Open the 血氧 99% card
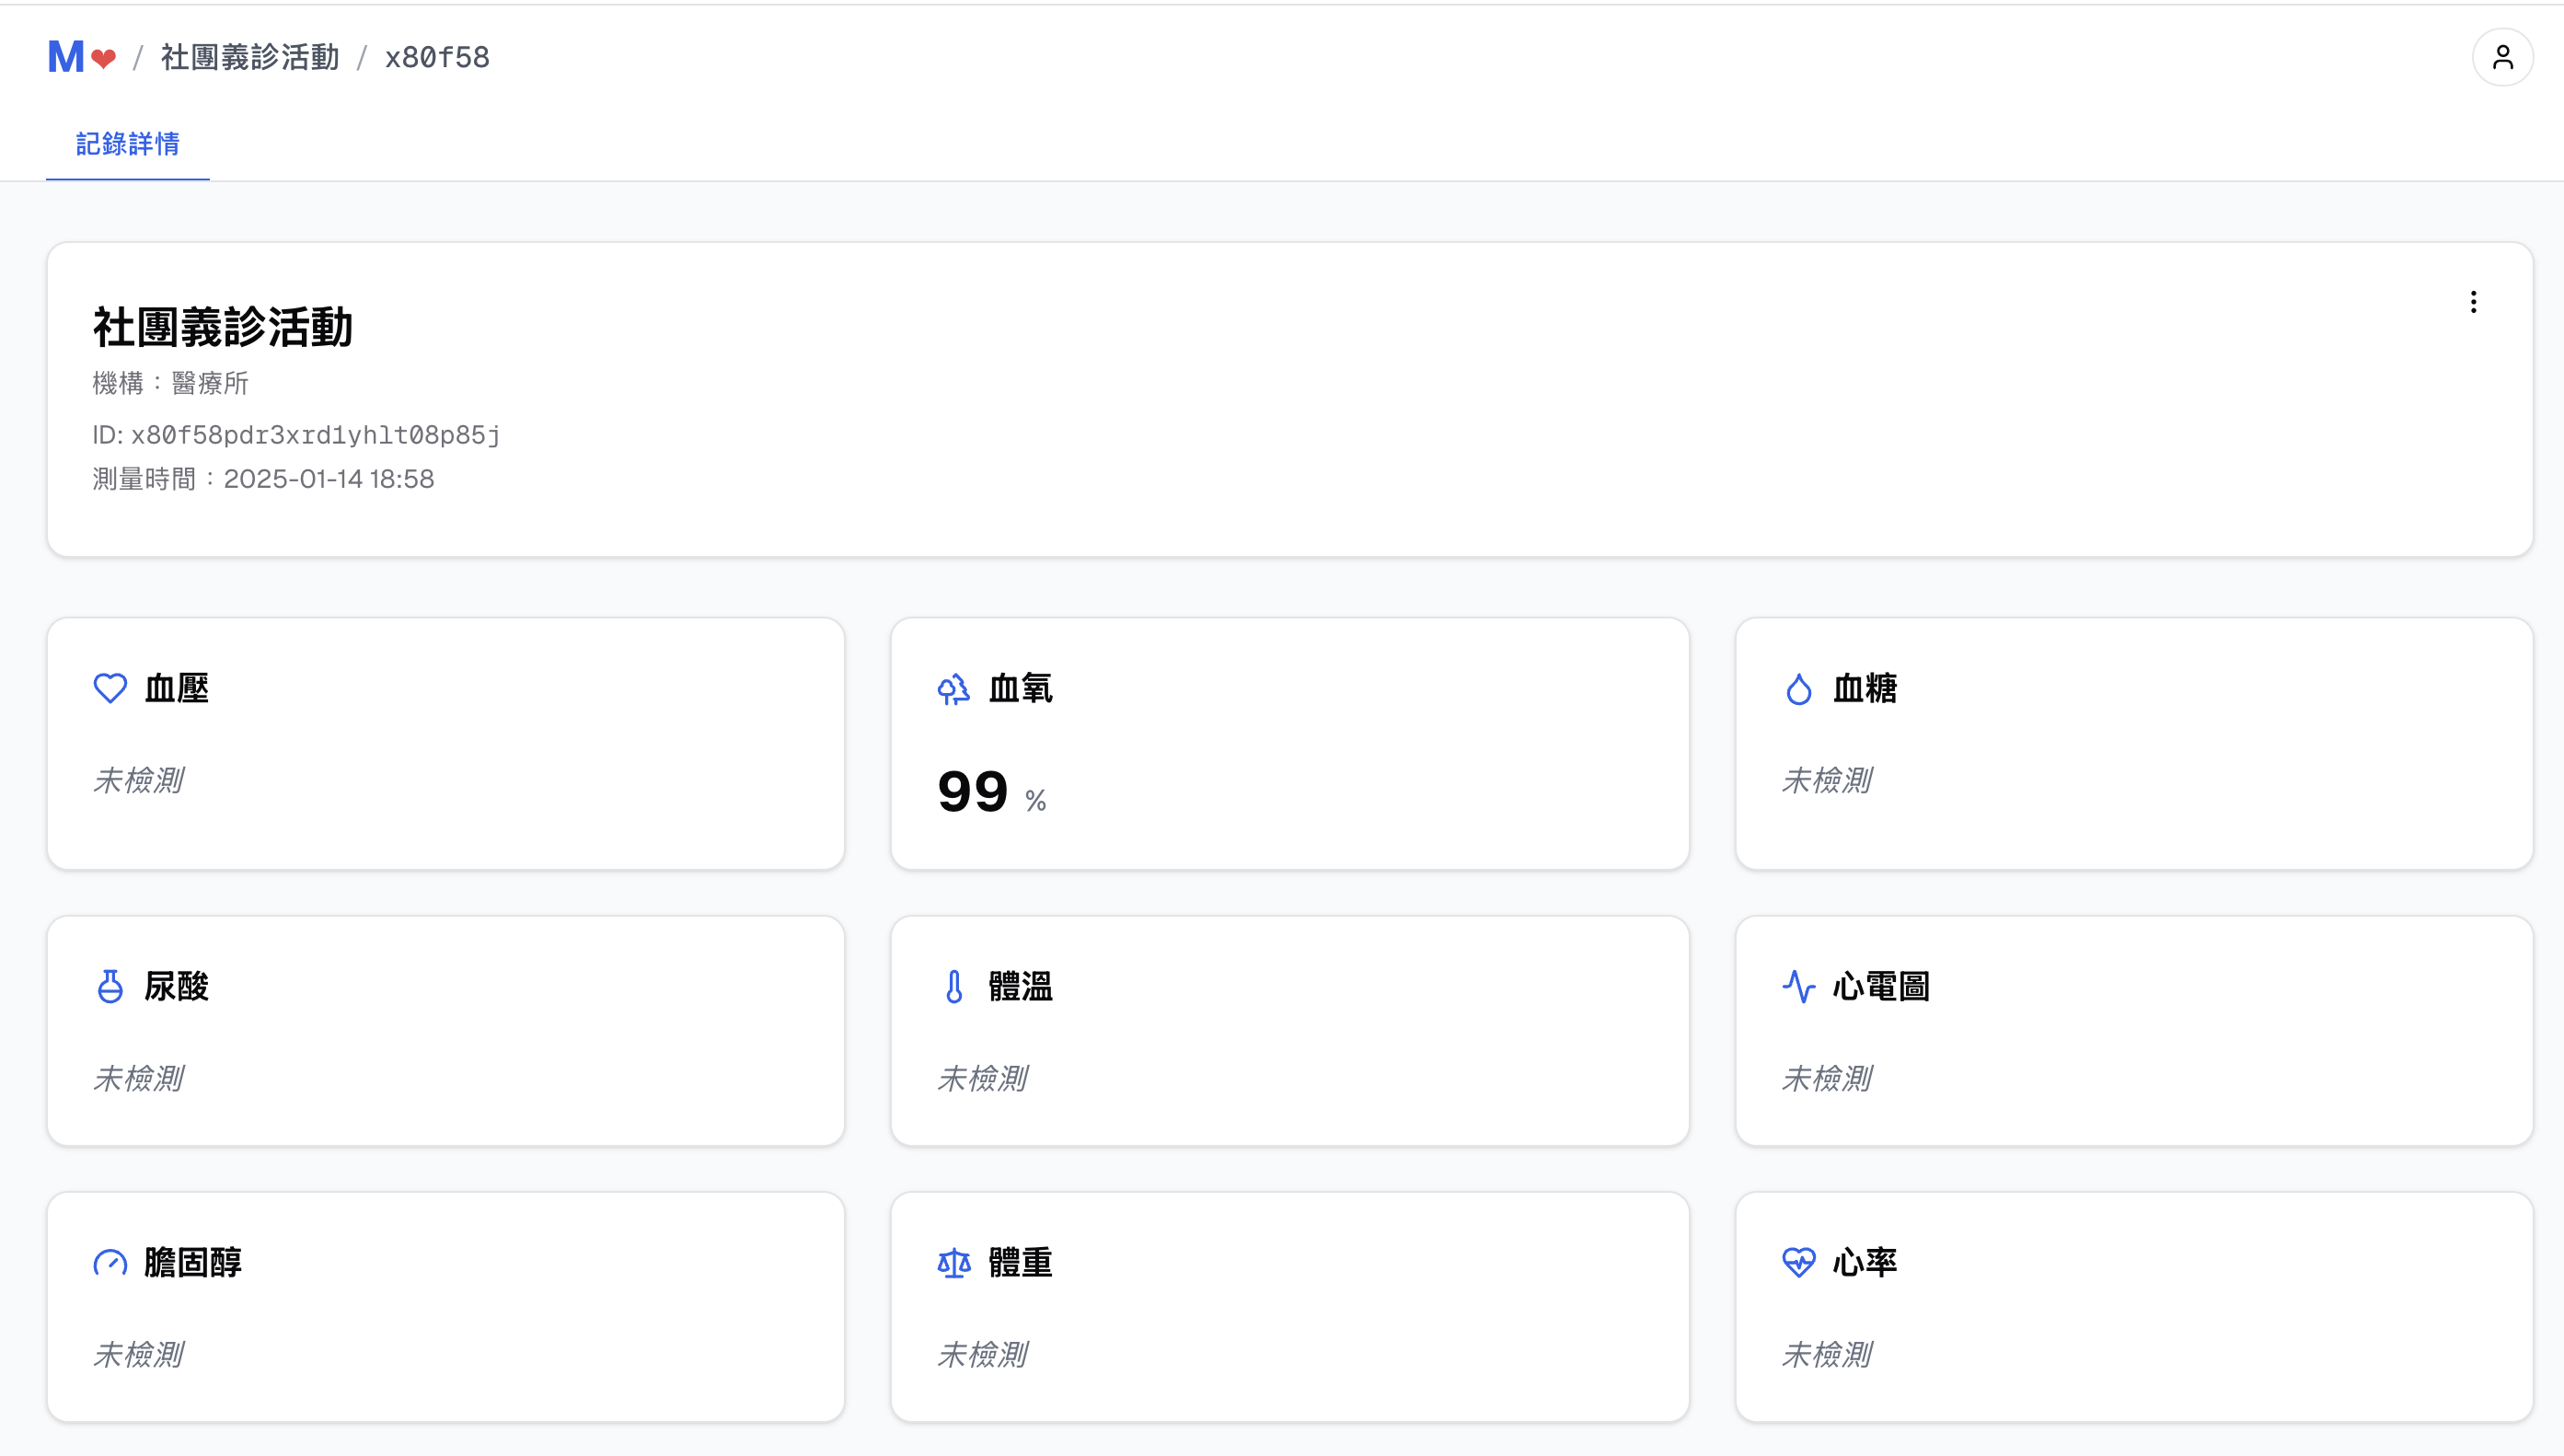The height and width of the screenshot is (1456, 2564). [x=1289, y=743]
